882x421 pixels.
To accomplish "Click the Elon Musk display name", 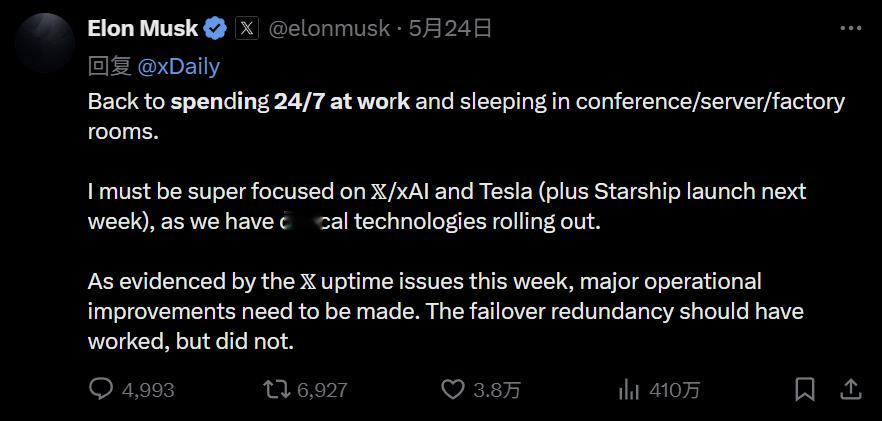I will tap(143, 28).
